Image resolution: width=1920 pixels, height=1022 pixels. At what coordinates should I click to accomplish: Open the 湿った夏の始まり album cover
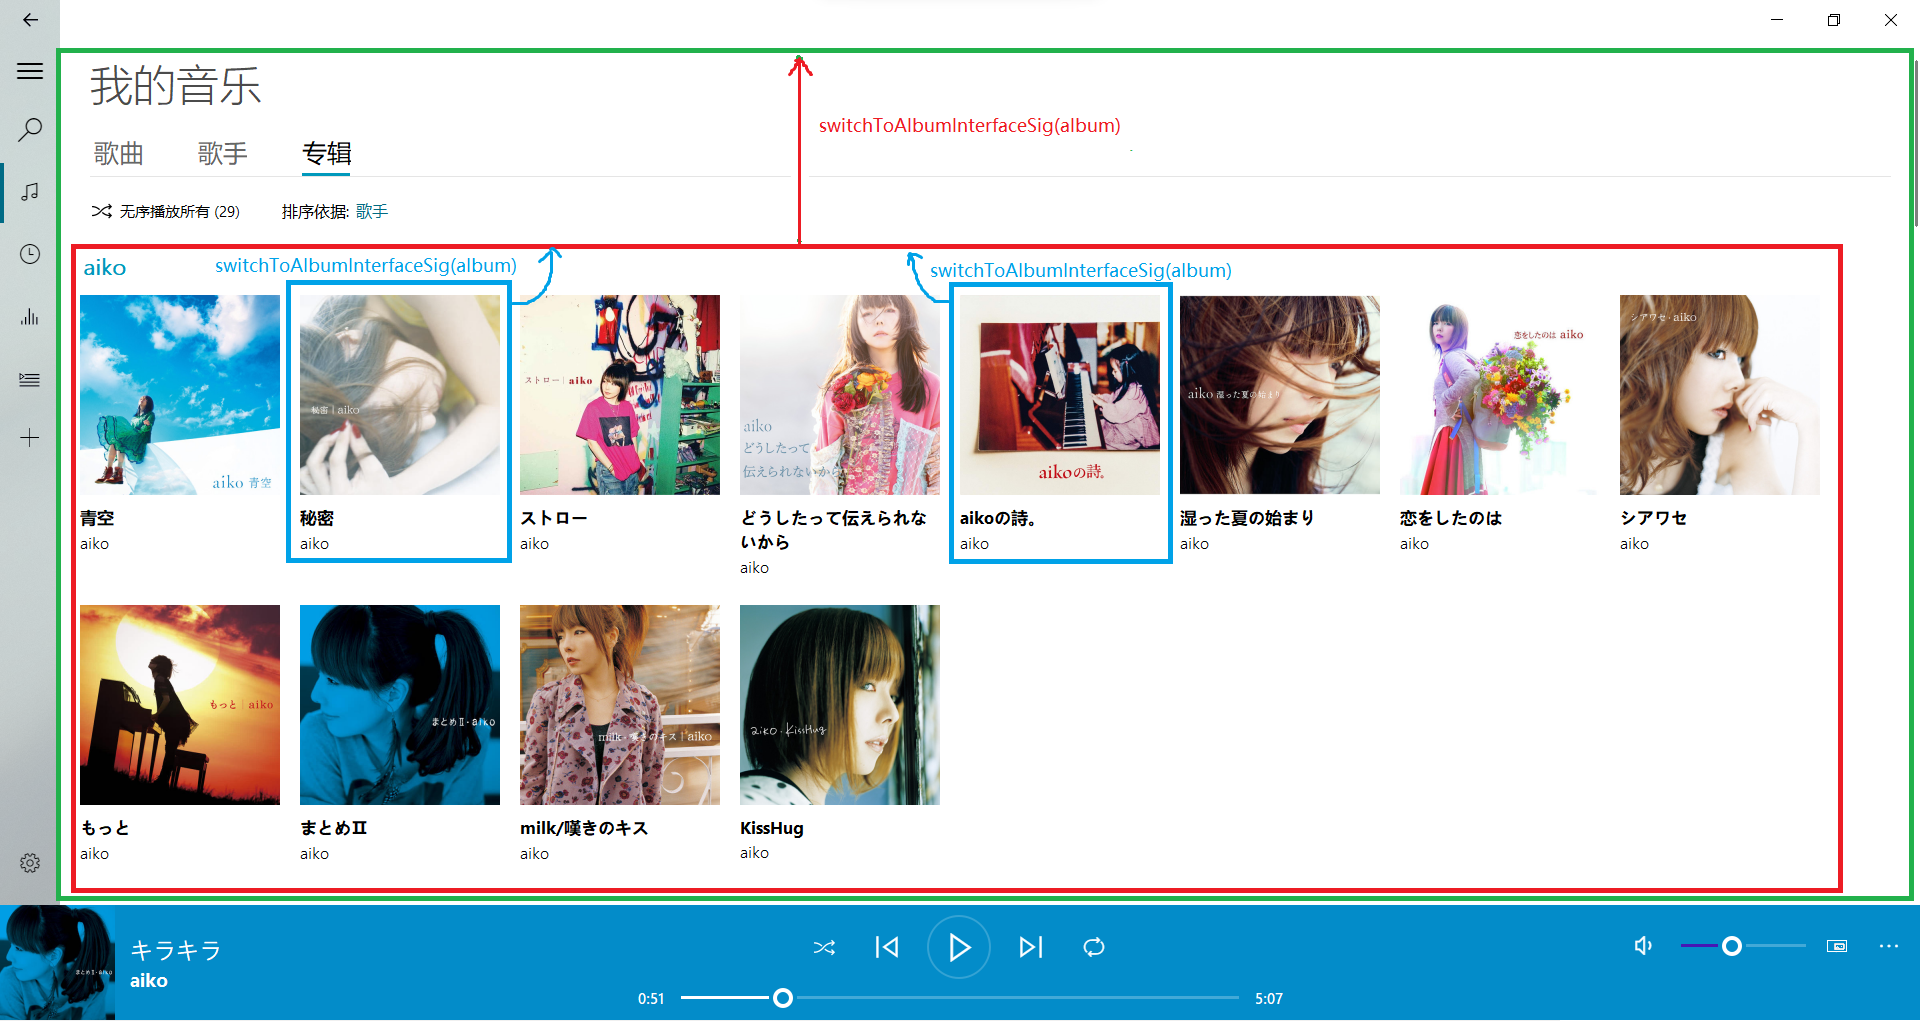pyautogui.click(x=1280, y=395)
